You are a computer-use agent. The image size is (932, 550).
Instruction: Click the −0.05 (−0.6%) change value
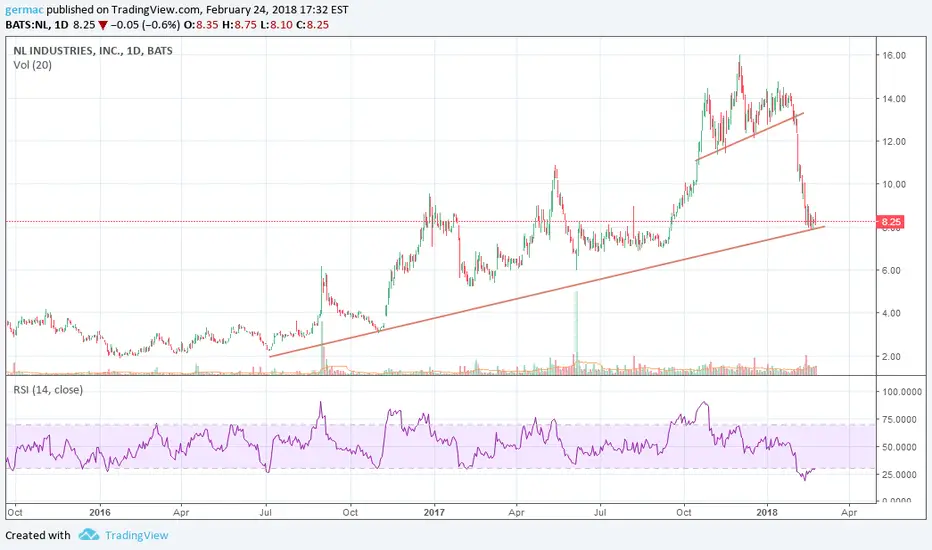point(145,25)
